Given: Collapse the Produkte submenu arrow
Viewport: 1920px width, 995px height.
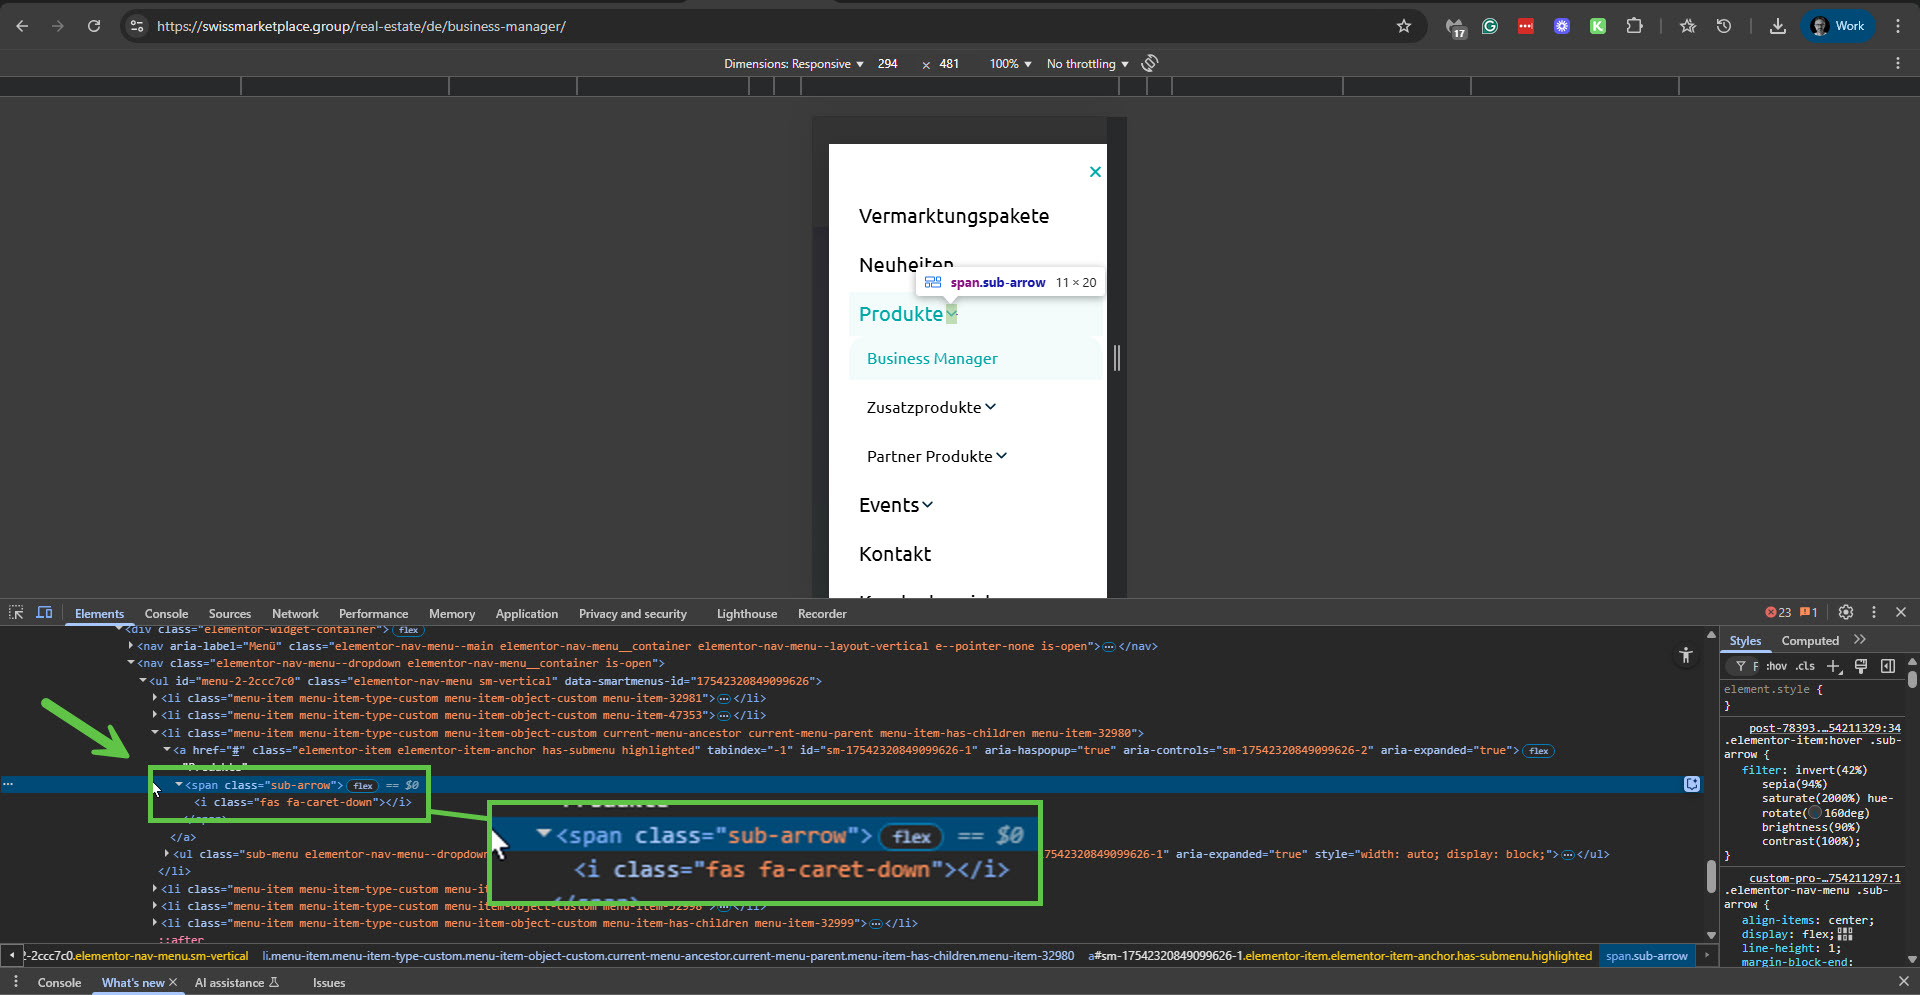Looking at the screenshot, I should tap(952, 314).
